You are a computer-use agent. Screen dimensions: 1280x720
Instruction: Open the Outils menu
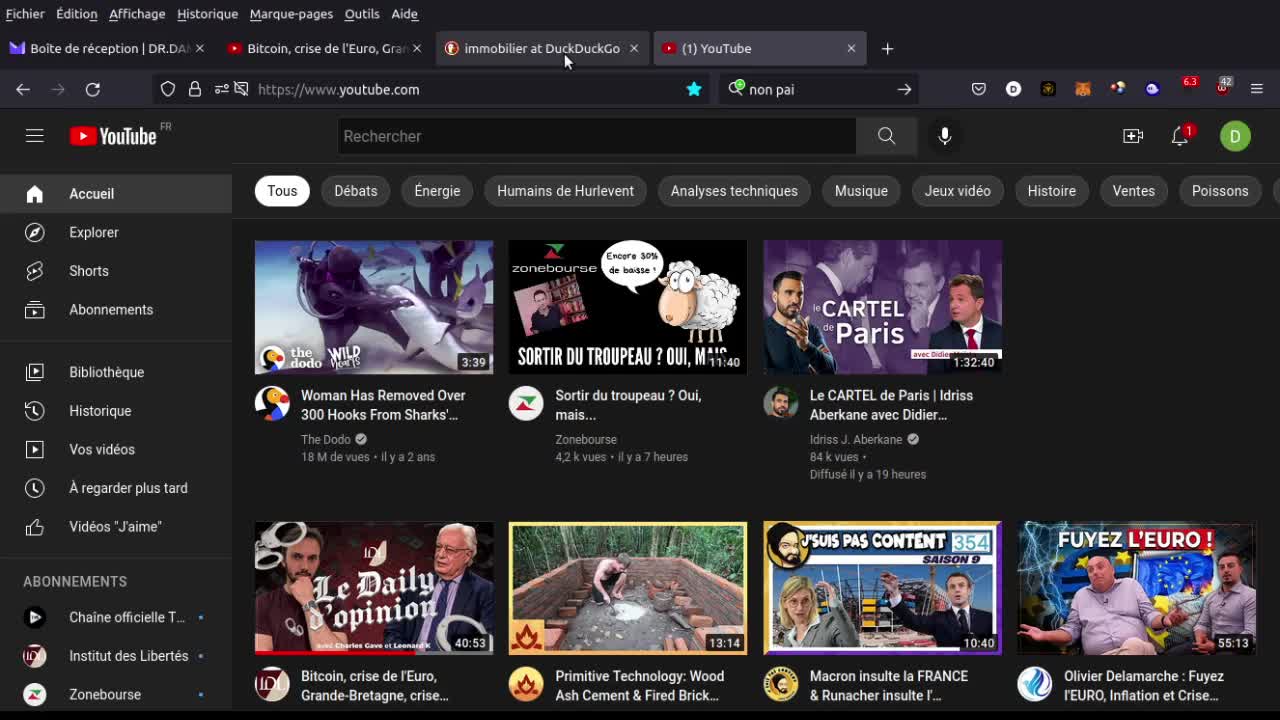click(x=362, y=14)
